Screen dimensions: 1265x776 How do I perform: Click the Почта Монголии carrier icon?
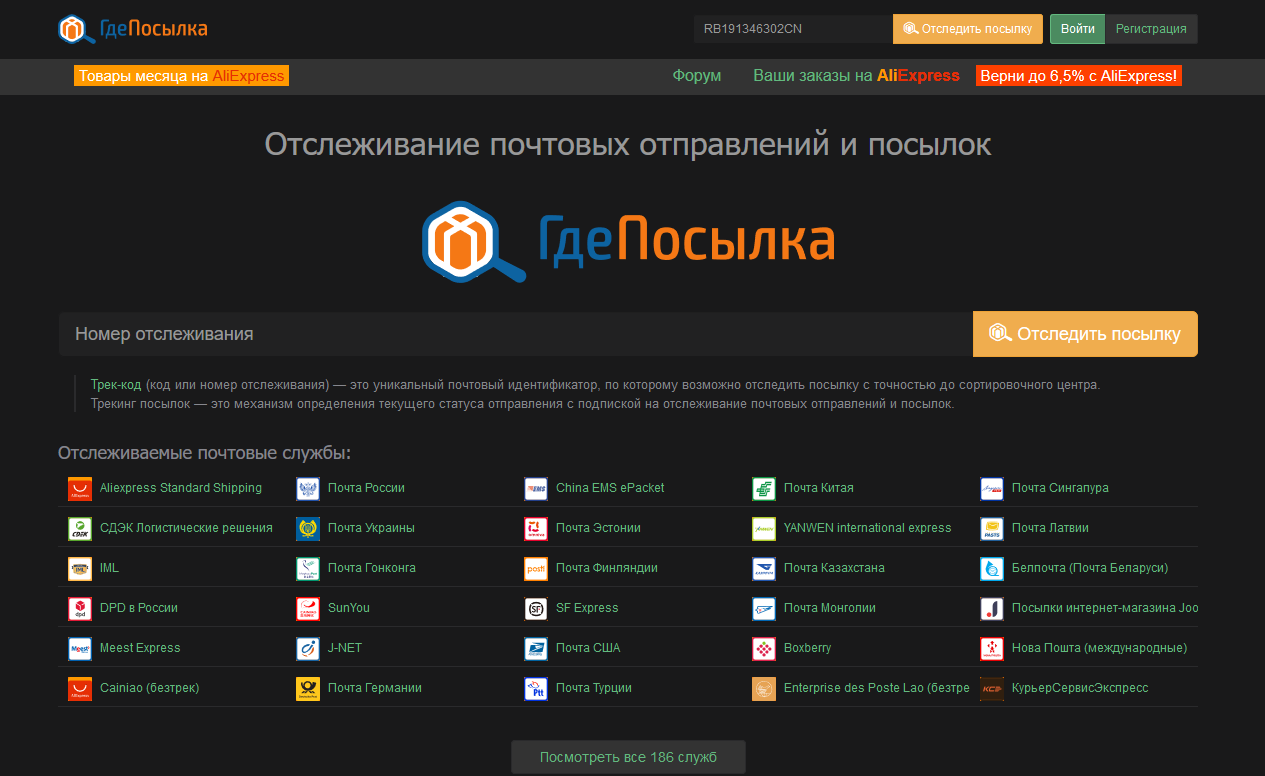tap(764, 609)
